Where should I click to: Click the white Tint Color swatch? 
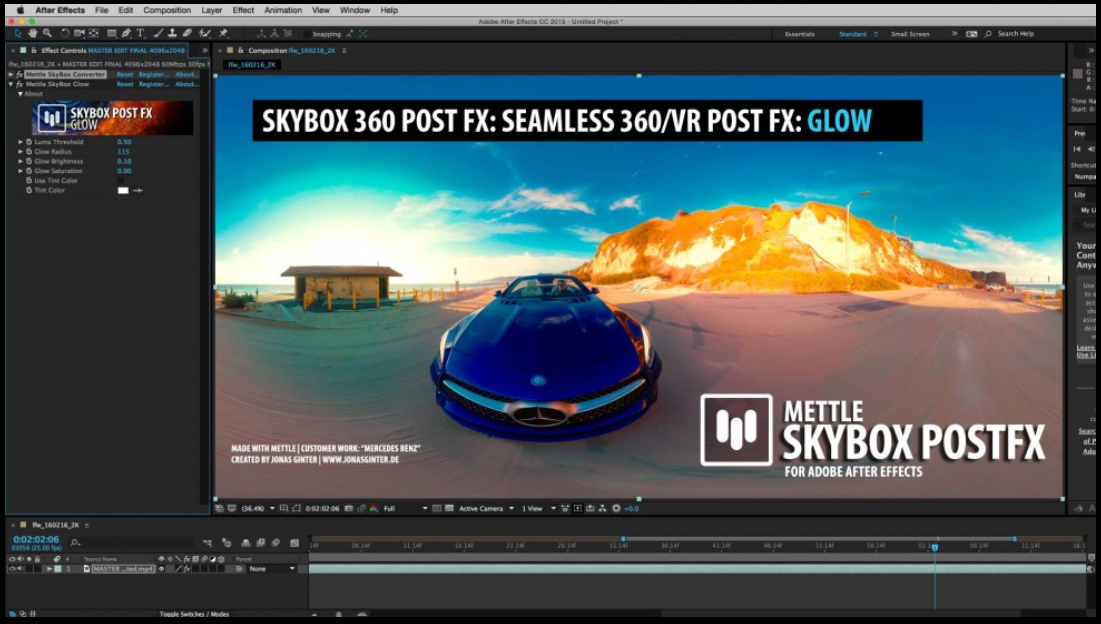pyautogui.click(x=123, y=190)
